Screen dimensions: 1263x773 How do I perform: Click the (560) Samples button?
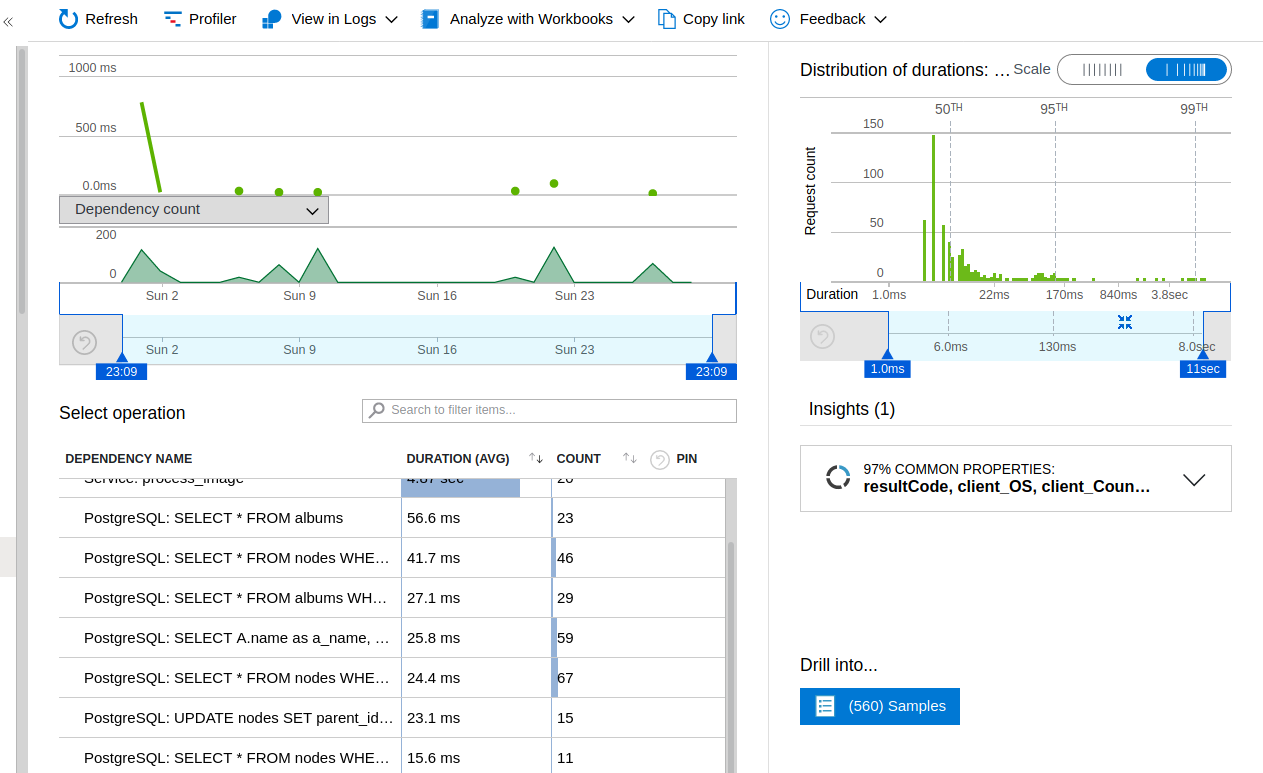[x=879, y=705]
